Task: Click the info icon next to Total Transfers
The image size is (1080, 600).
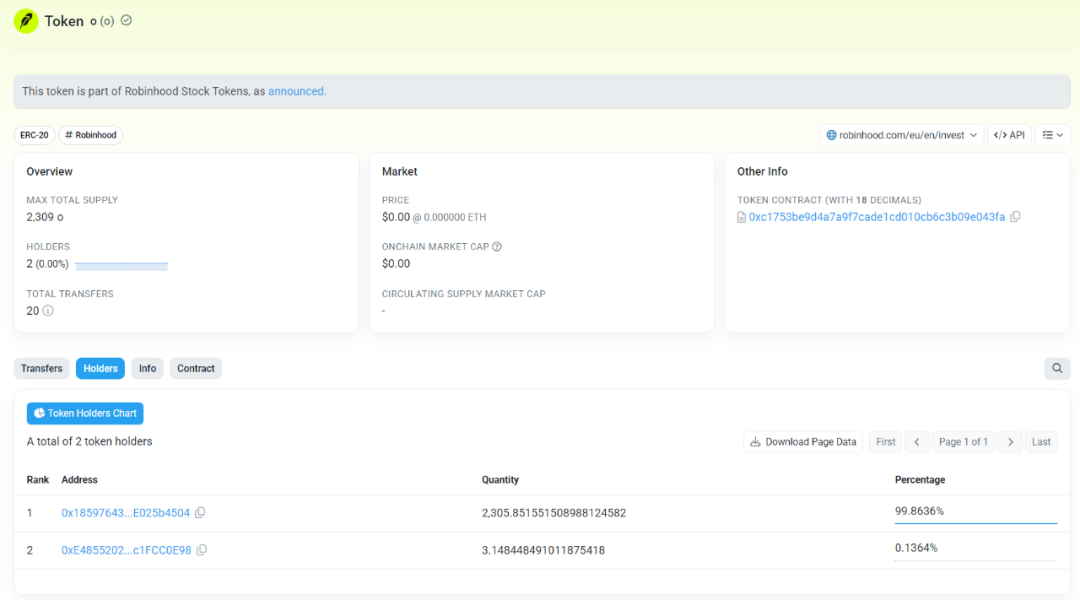Action: 48,311
